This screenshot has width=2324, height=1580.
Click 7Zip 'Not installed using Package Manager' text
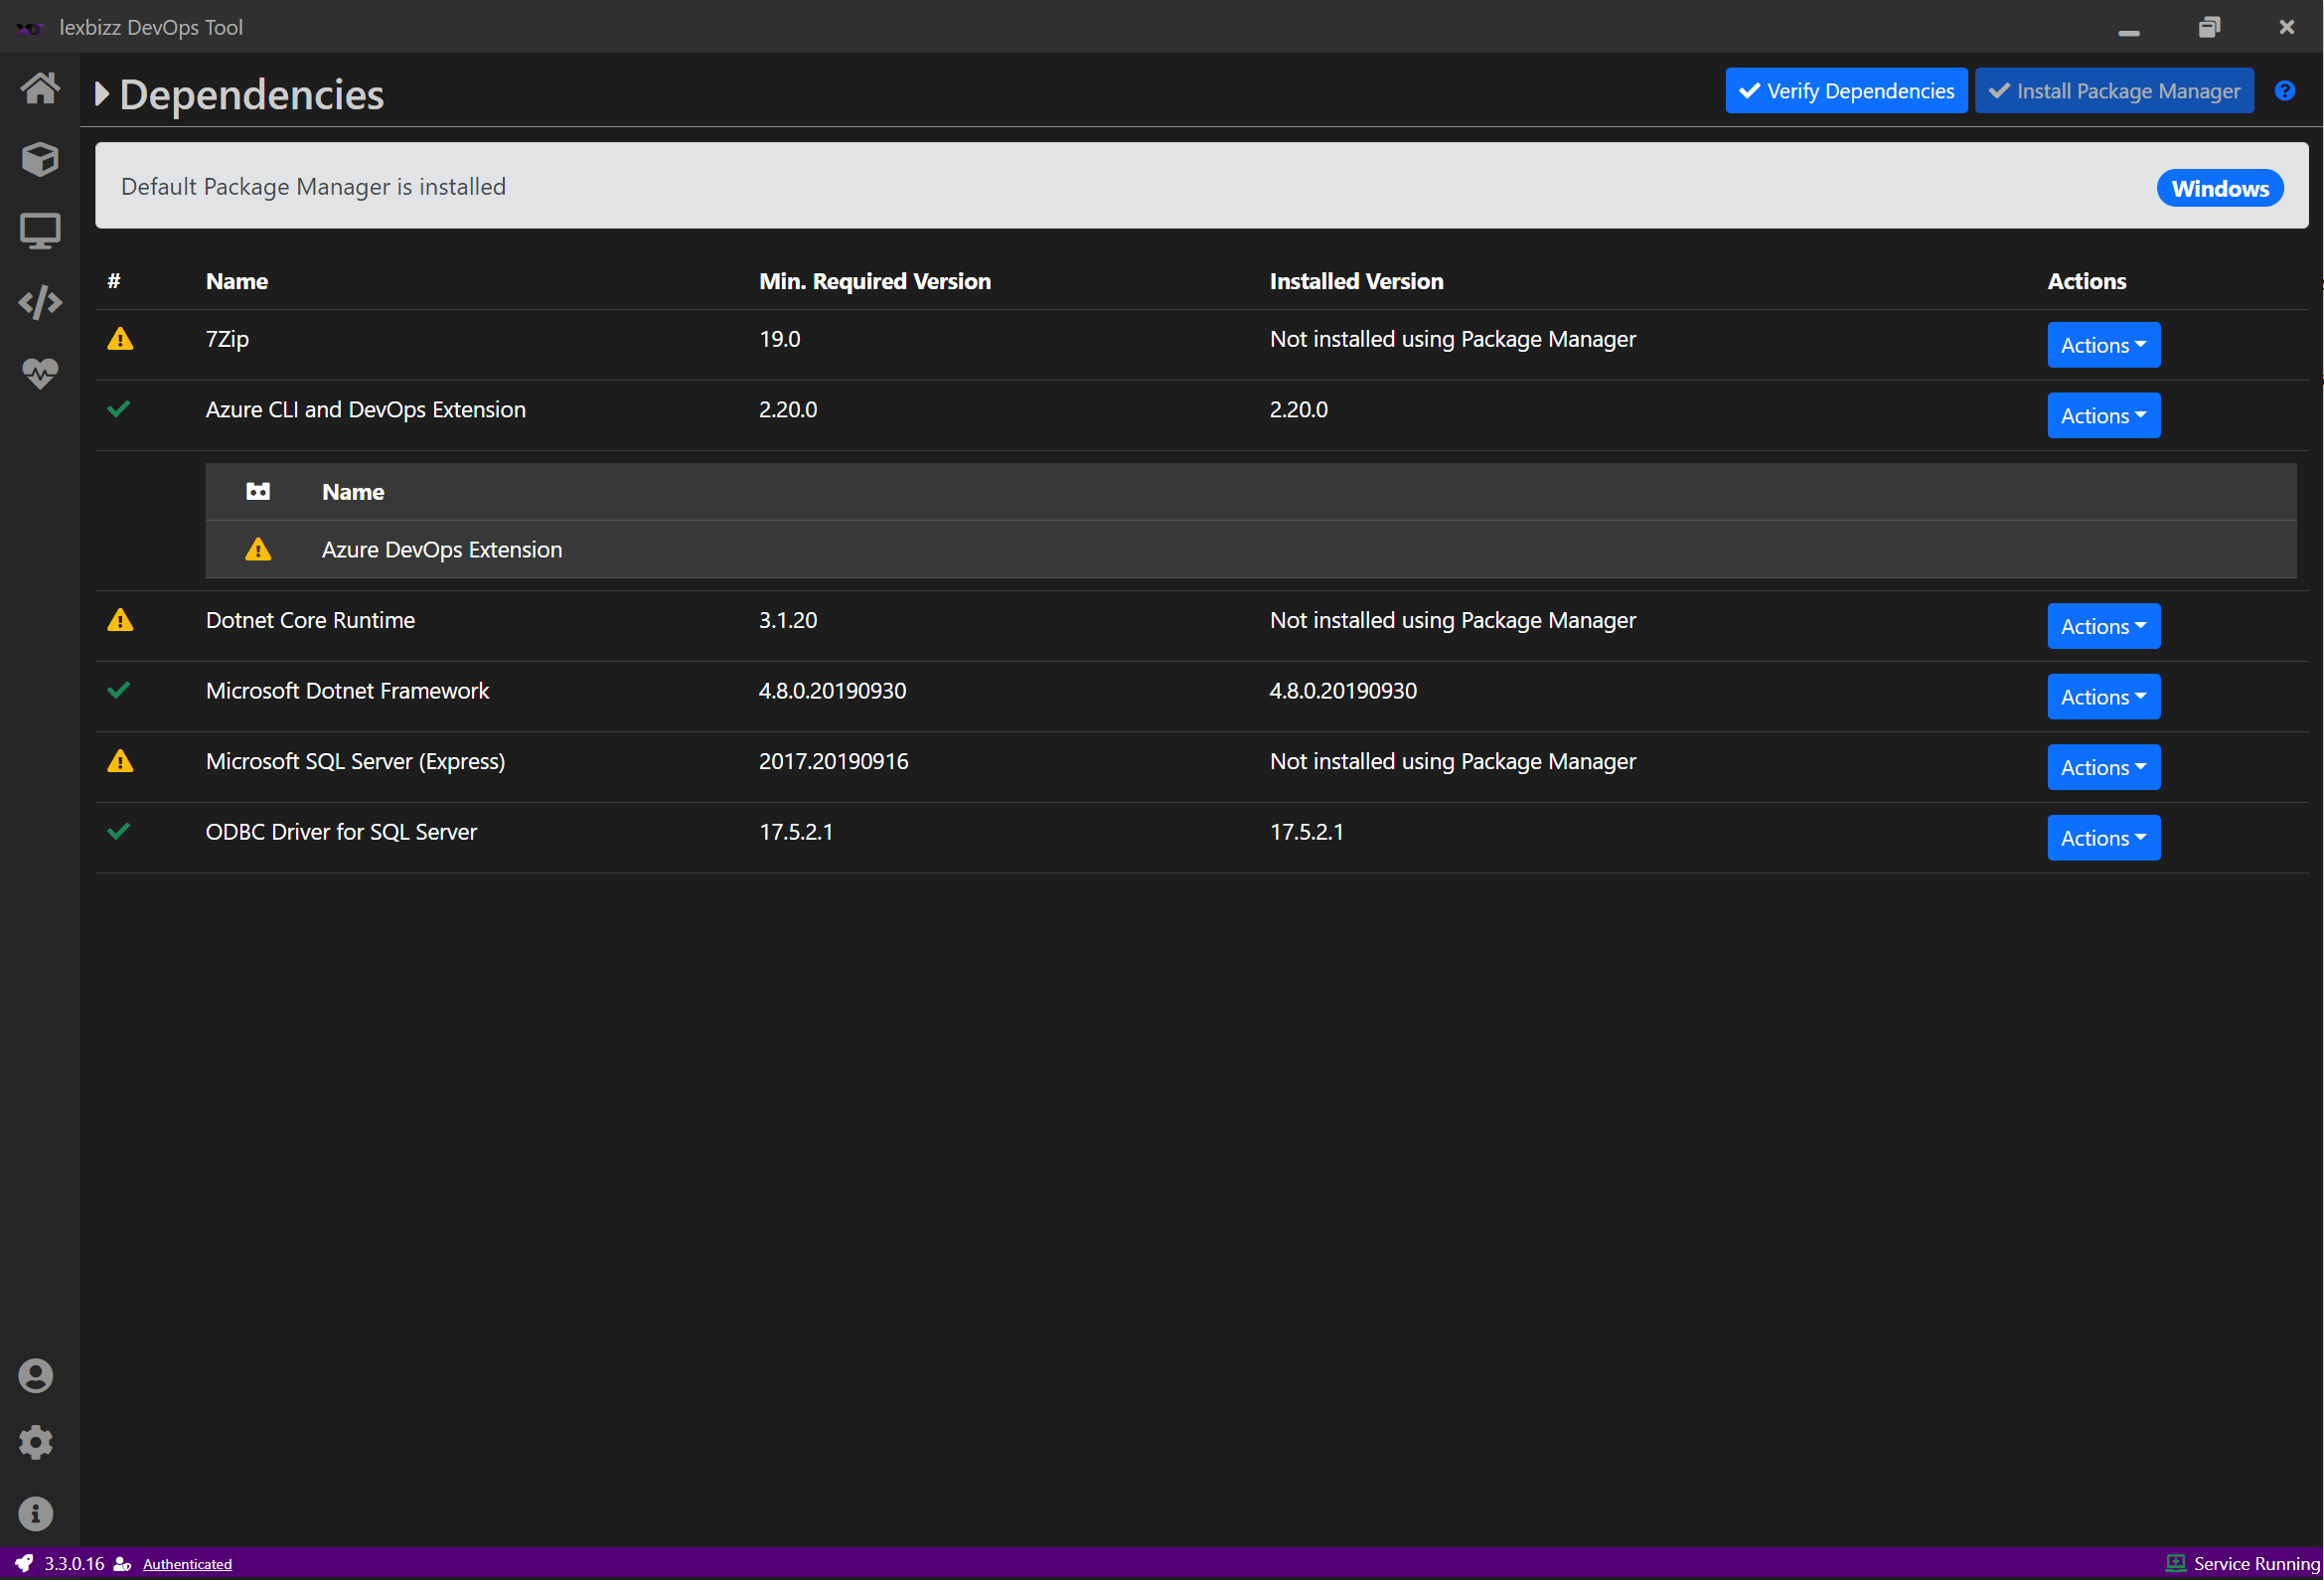pos(1453,339)
